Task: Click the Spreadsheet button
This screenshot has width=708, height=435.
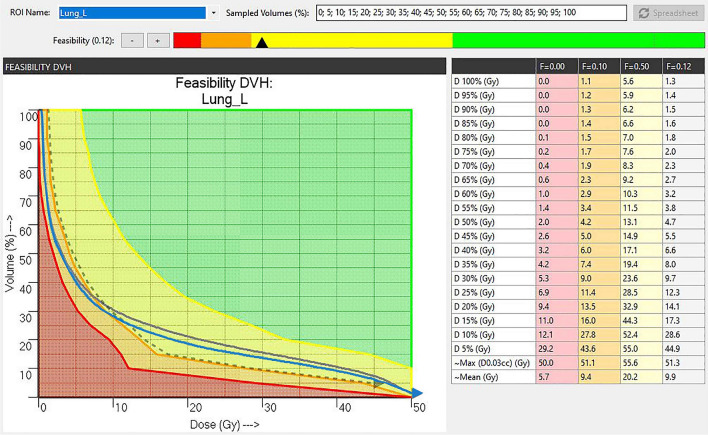Action: point(668,13)
